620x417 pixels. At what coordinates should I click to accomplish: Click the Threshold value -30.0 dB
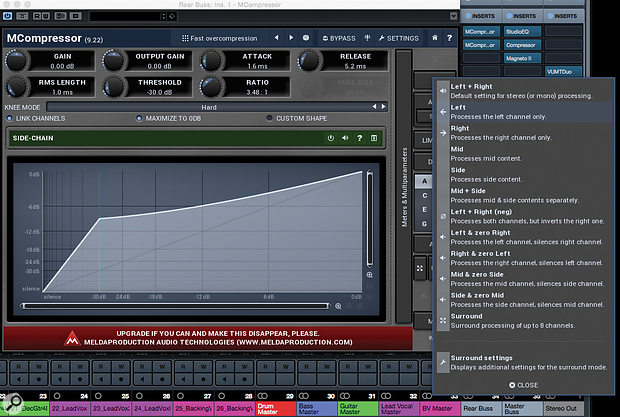(160, 92)
